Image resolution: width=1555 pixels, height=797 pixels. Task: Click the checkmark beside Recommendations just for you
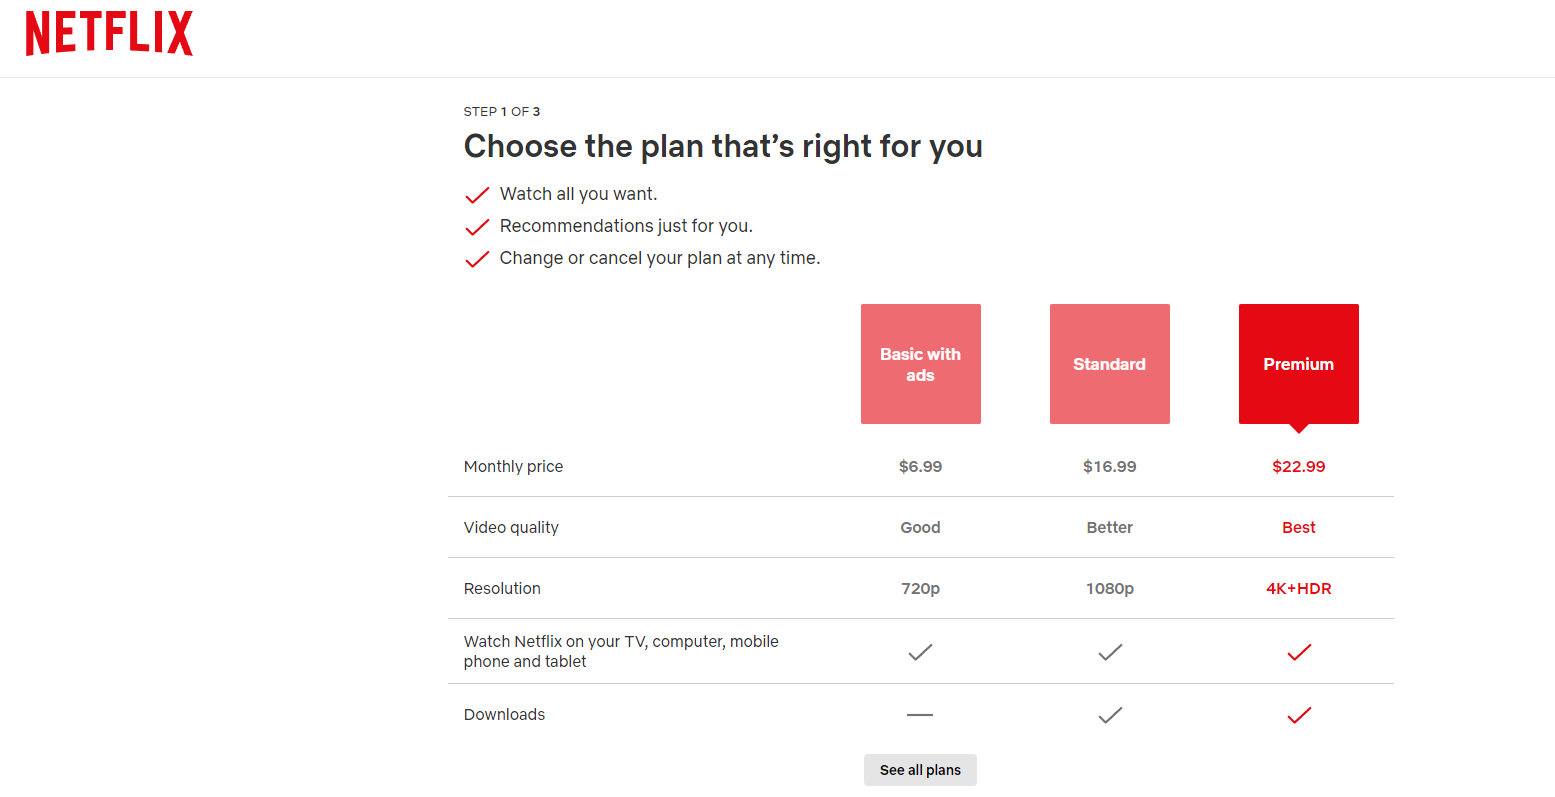tap(477, 227)
